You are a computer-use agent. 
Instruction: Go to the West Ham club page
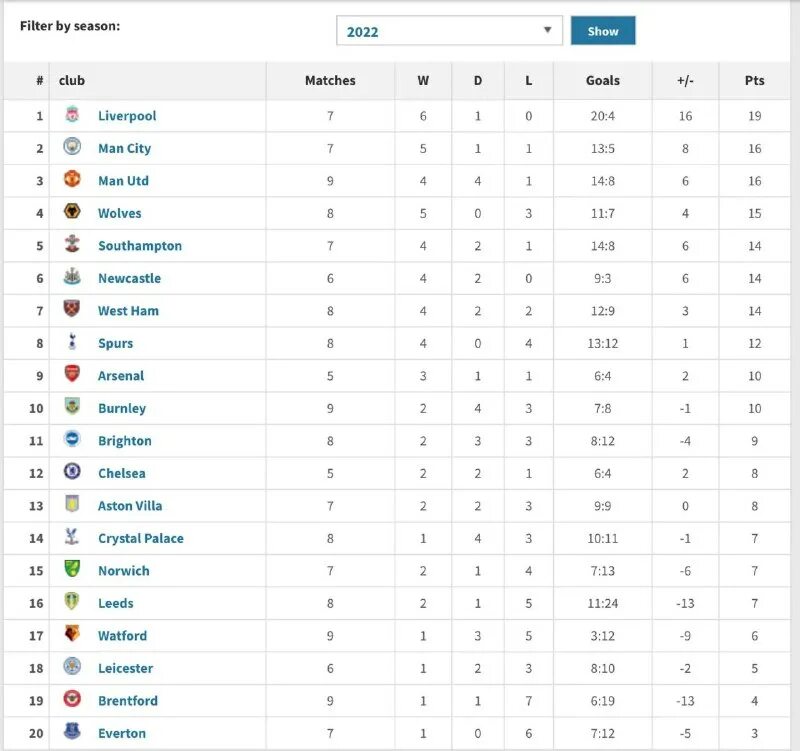pyautogui.click(x=128, y=311)
